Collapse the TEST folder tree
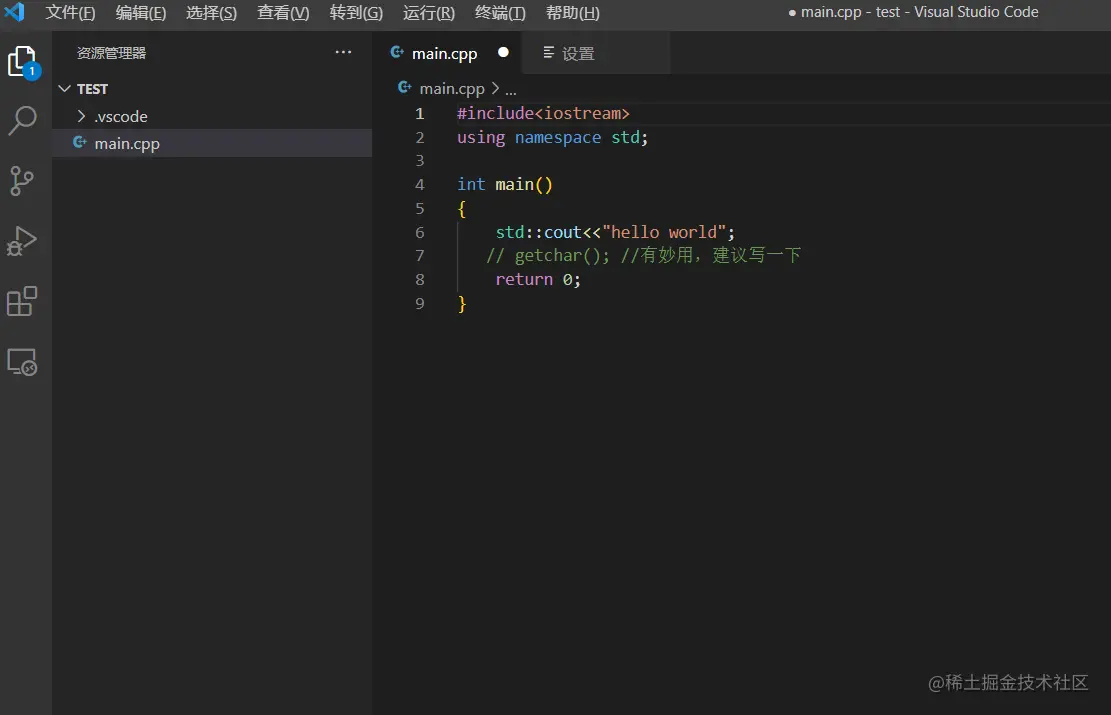The image size is (1111, 715). point(65,88)
